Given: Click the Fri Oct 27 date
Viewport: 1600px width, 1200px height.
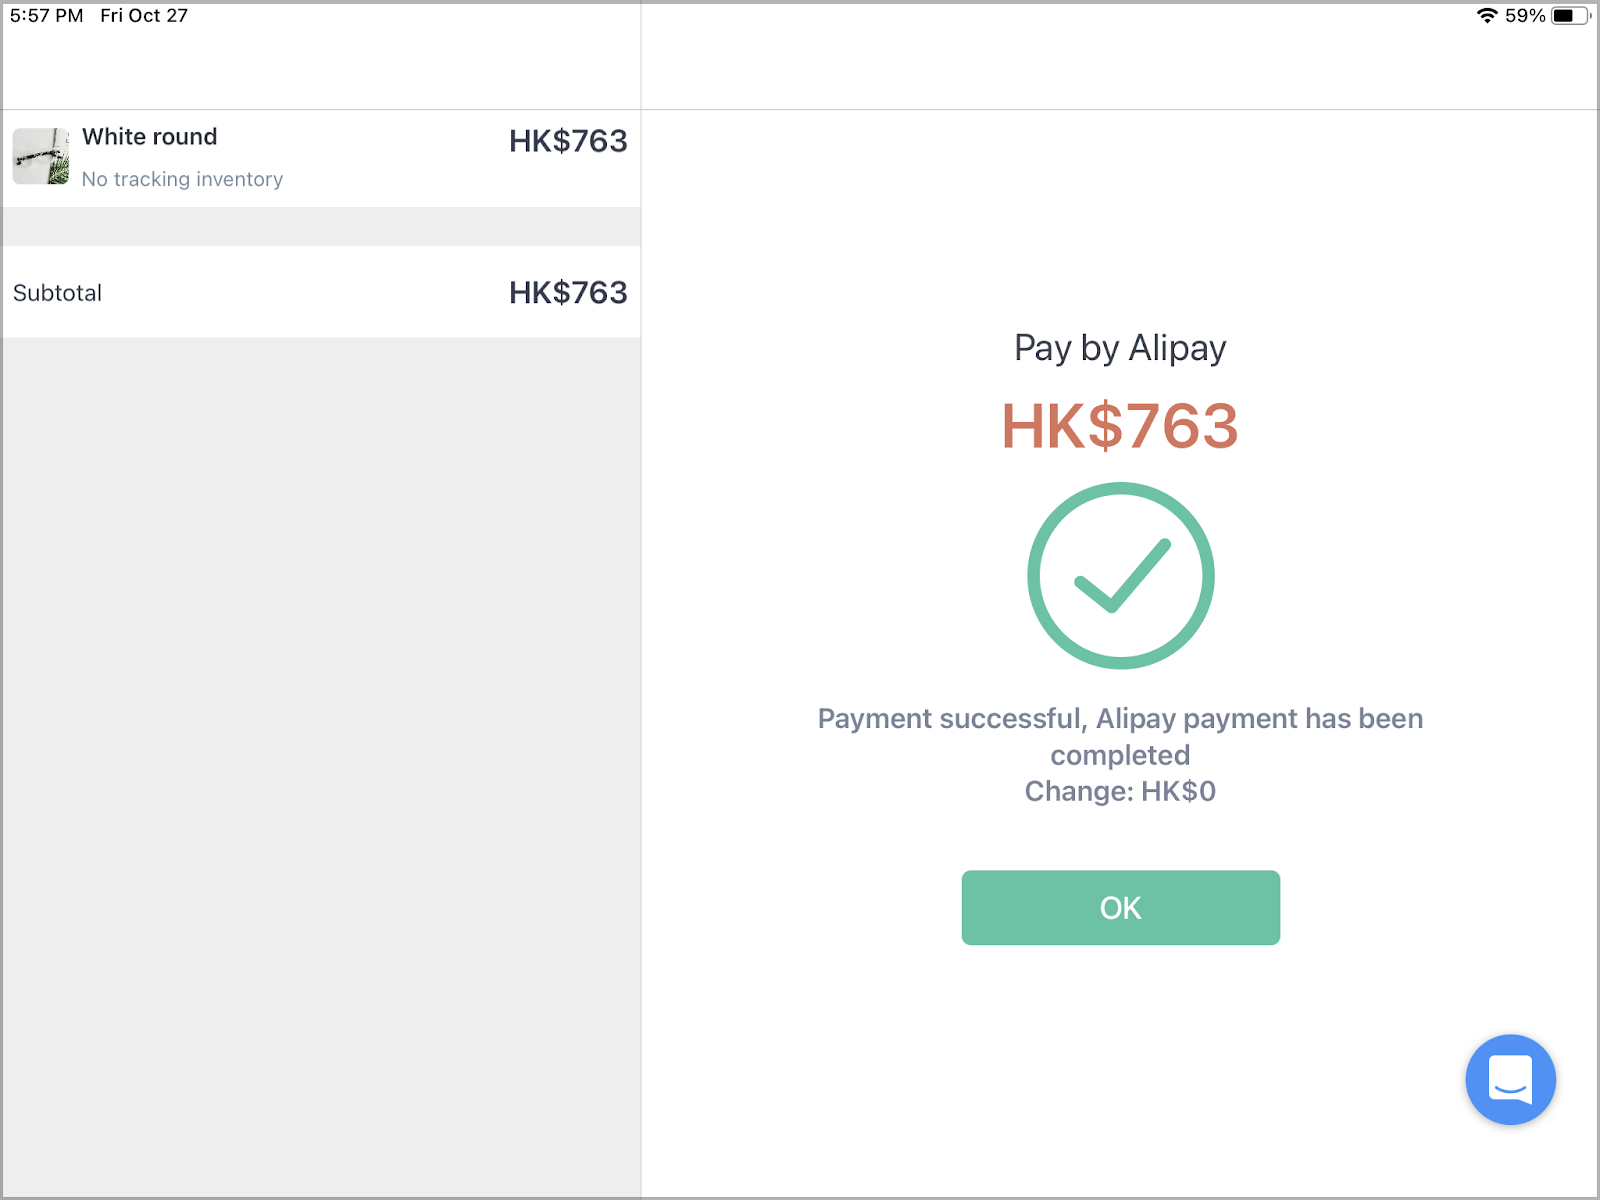Looking at the screenshot, I should click(144, 15).
